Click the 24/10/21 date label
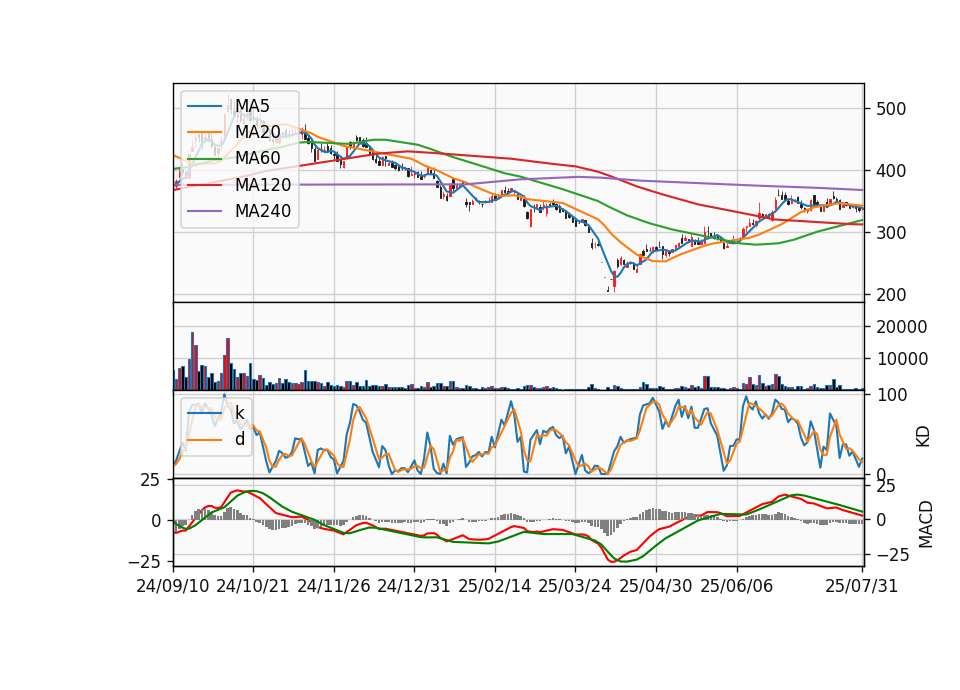Viewport: 960px width, 690px height. pyautogui.click(x=253, y=586)
